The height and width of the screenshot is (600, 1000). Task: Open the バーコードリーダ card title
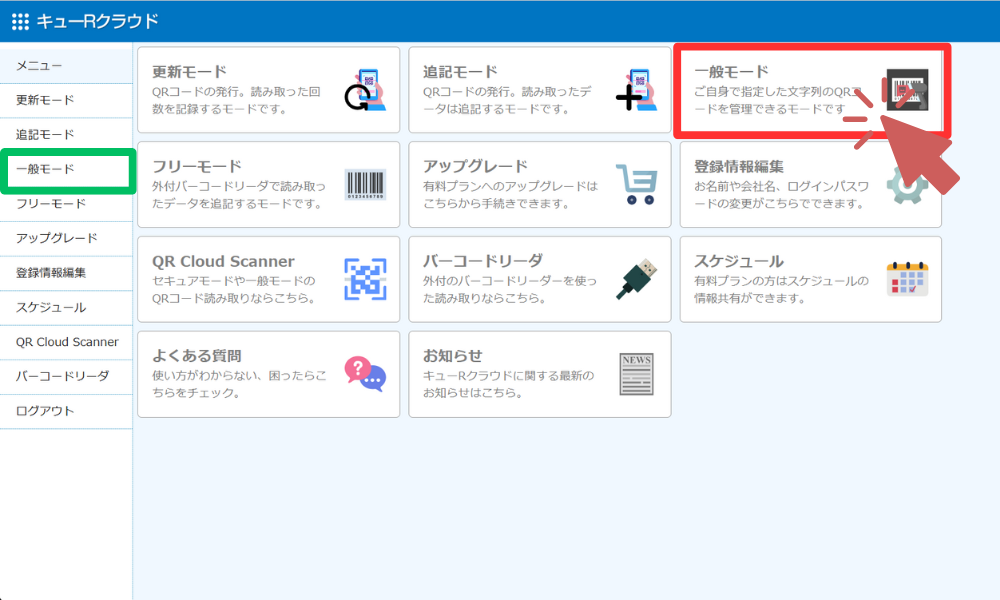point(483,261)
